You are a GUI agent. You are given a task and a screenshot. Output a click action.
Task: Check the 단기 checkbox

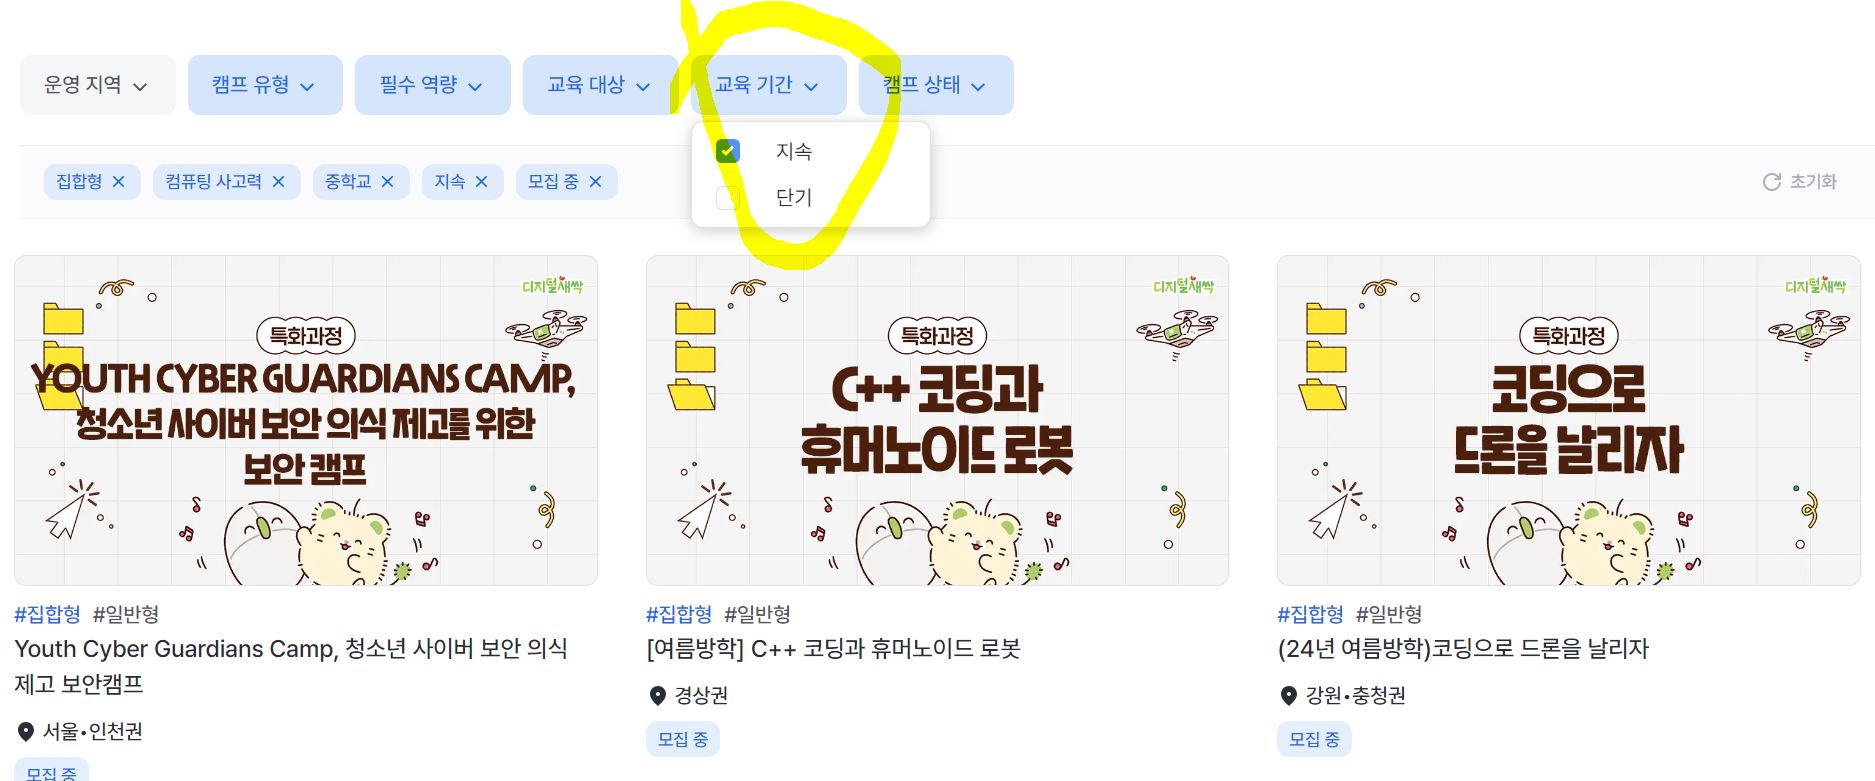(728, 197)
